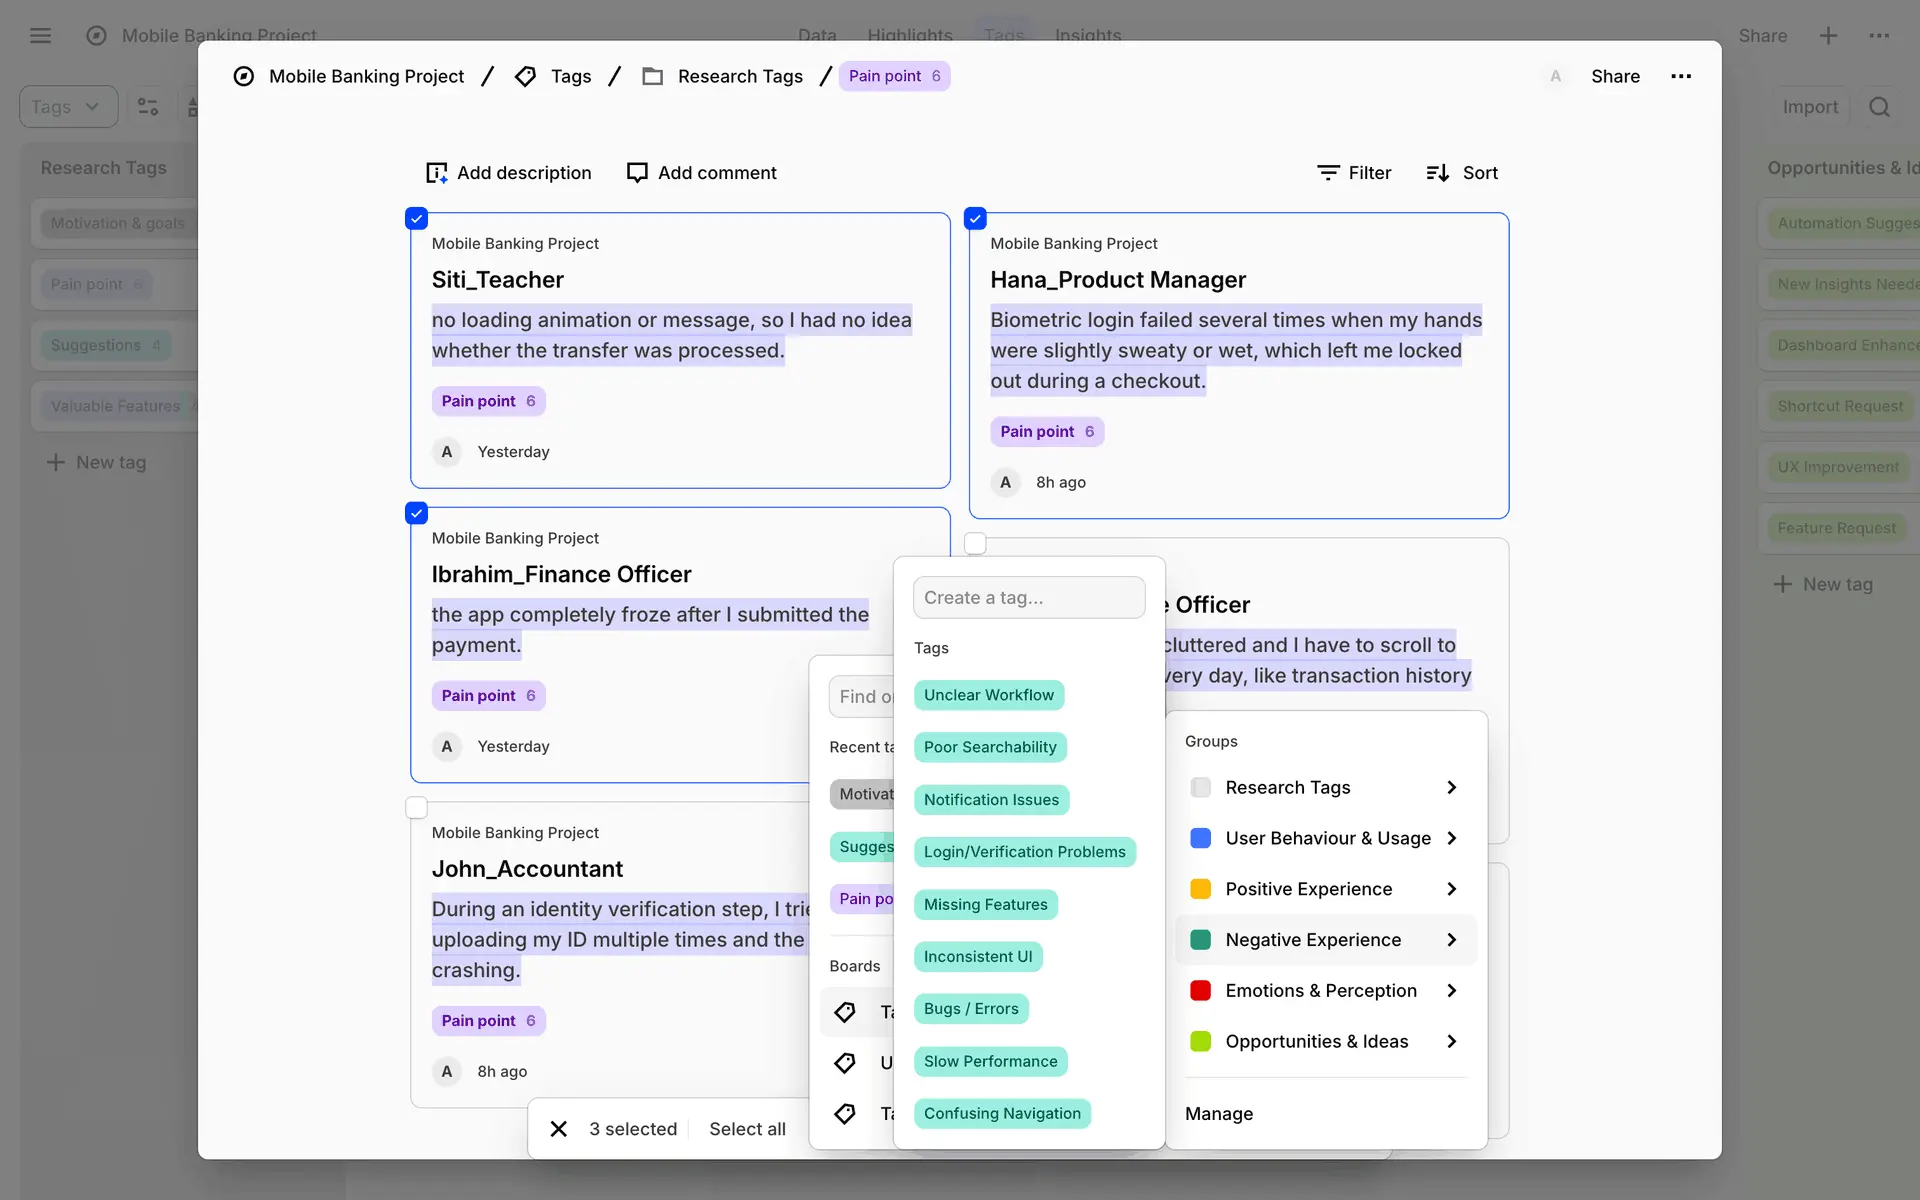Click the Create a tag input field

click(x=1028, y=597)
